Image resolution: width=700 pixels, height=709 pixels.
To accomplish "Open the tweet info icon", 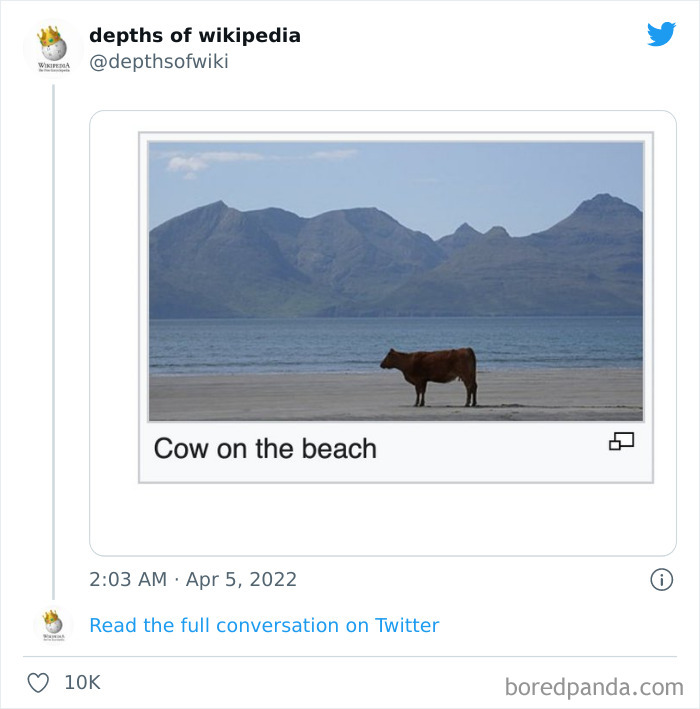I will 661,580.
